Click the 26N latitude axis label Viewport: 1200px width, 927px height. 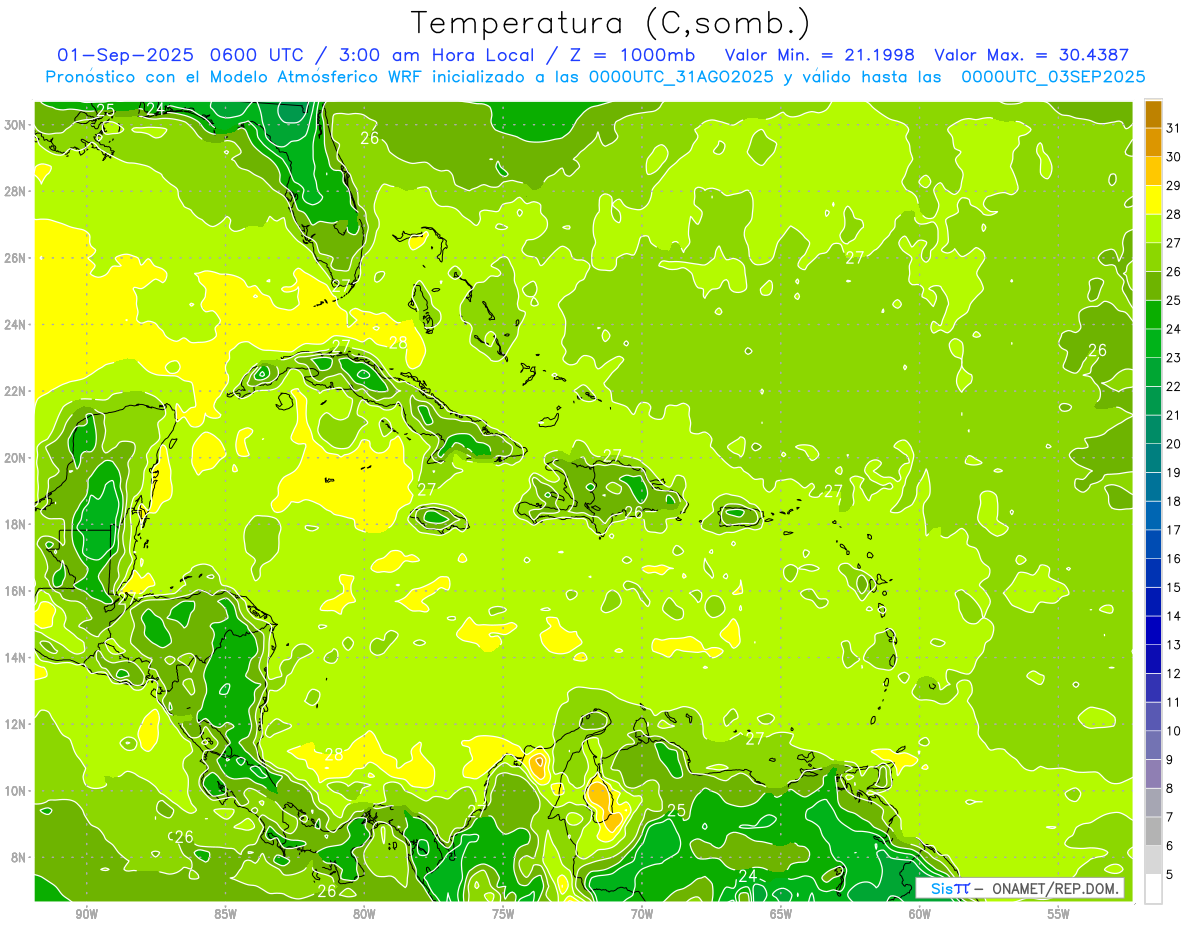pos(16,258)
